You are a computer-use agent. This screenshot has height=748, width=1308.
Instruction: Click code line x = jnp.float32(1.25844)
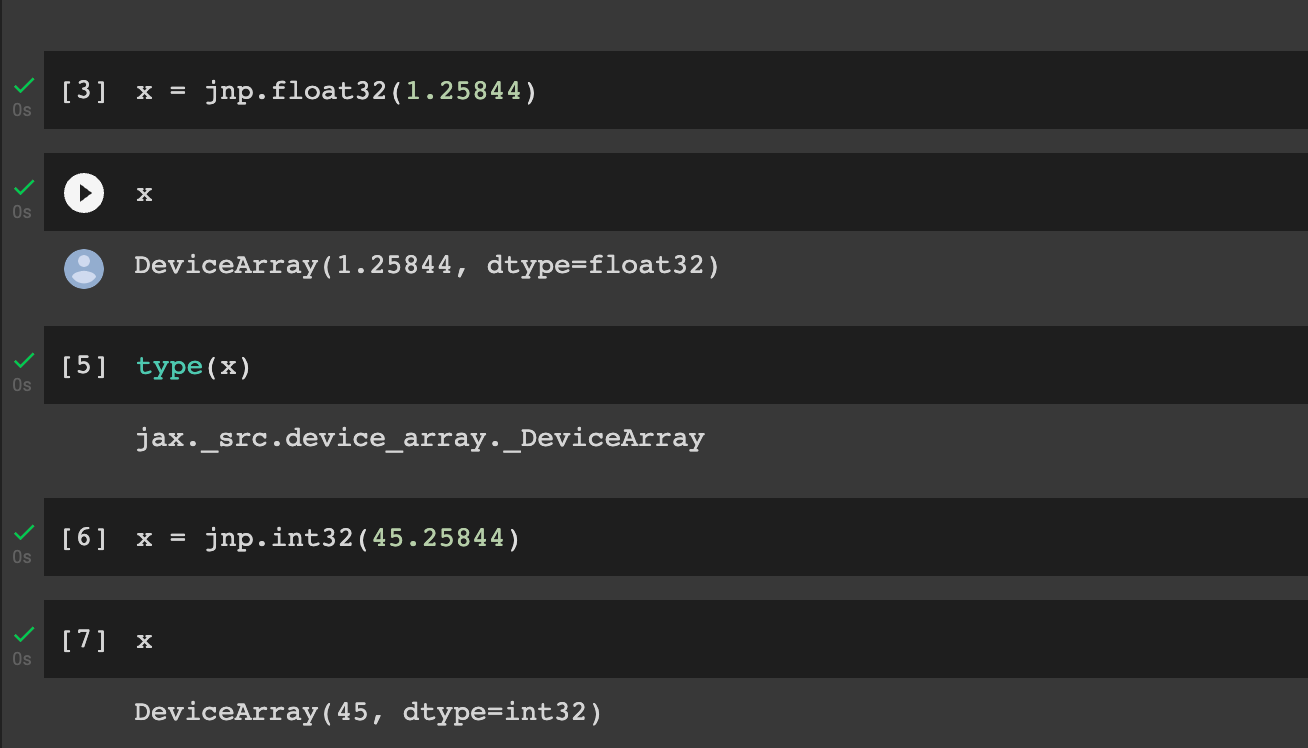(337, 91)
